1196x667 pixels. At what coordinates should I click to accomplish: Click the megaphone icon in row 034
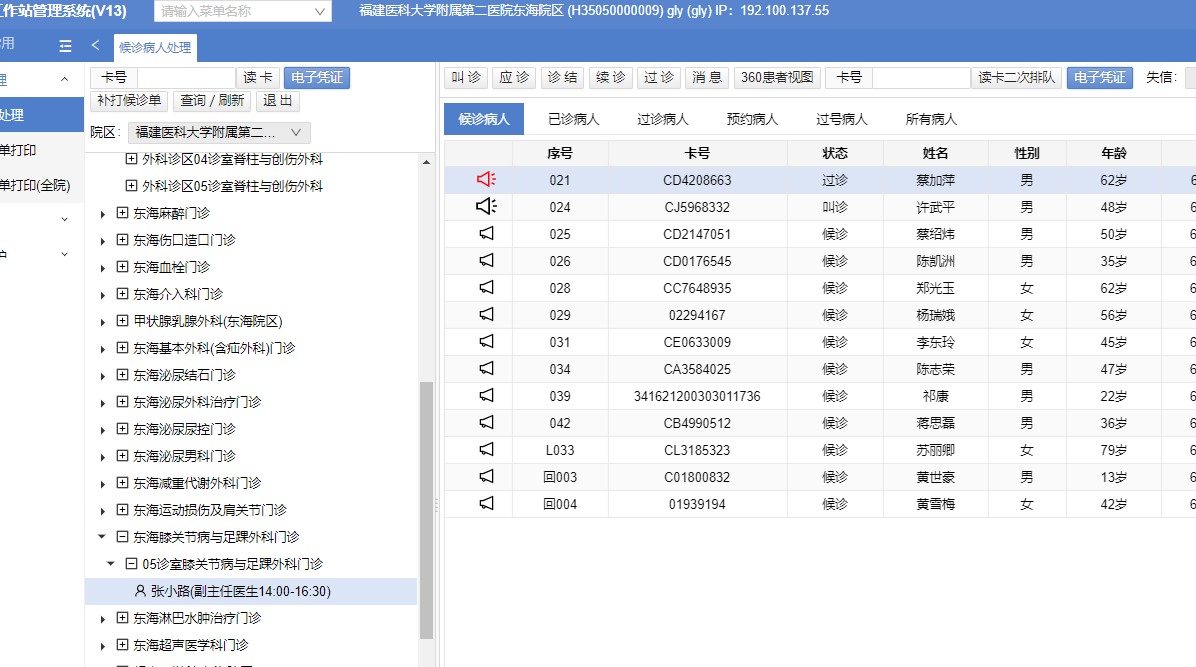click(x=486, y=369)
